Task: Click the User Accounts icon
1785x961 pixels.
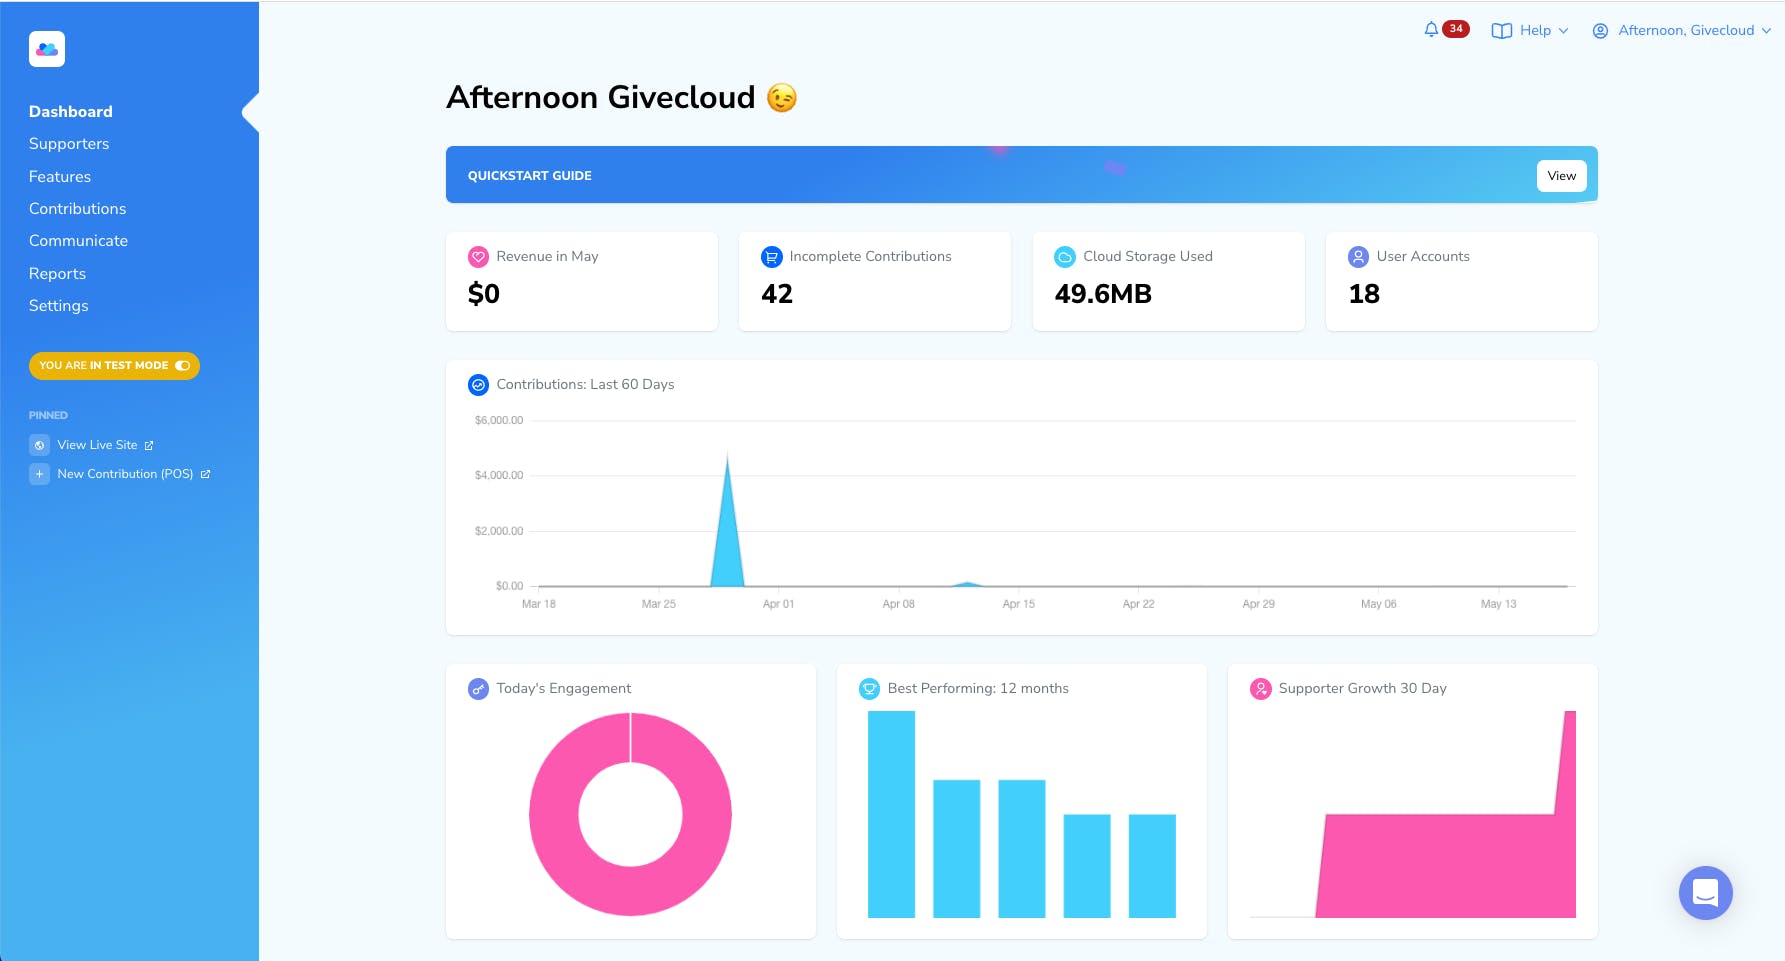Action: (x=1357, y=256)
